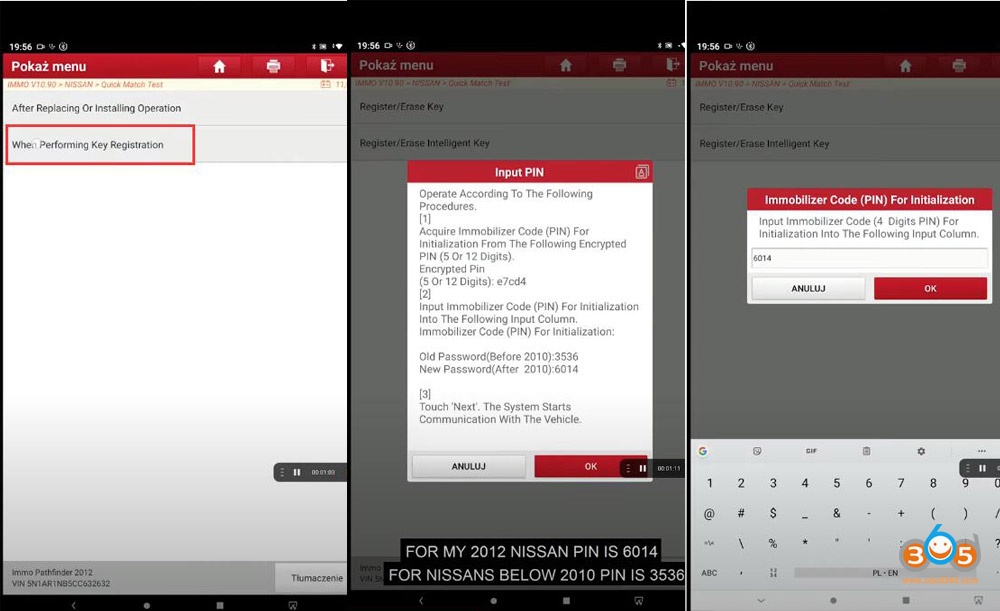Tap OK in the Input PIN dialog
This screenshot has width=1000, height=611.
click(591, 466)
